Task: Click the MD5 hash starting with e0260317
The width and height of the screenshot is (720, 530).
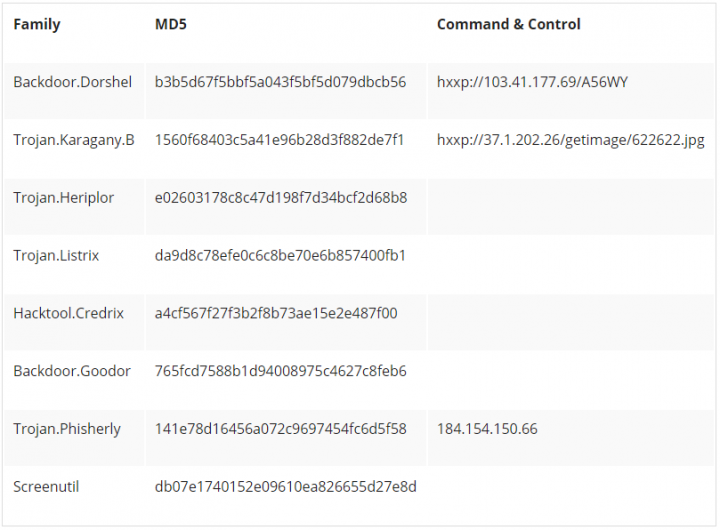Action: (281, 197)
